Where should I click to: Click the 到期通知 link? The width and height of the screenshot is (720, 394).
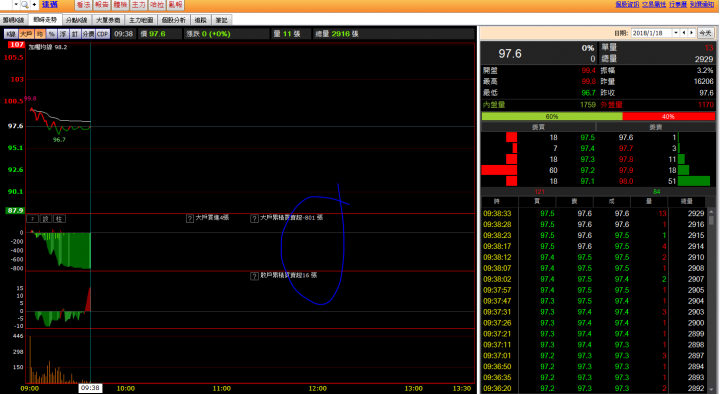[702, 4]
